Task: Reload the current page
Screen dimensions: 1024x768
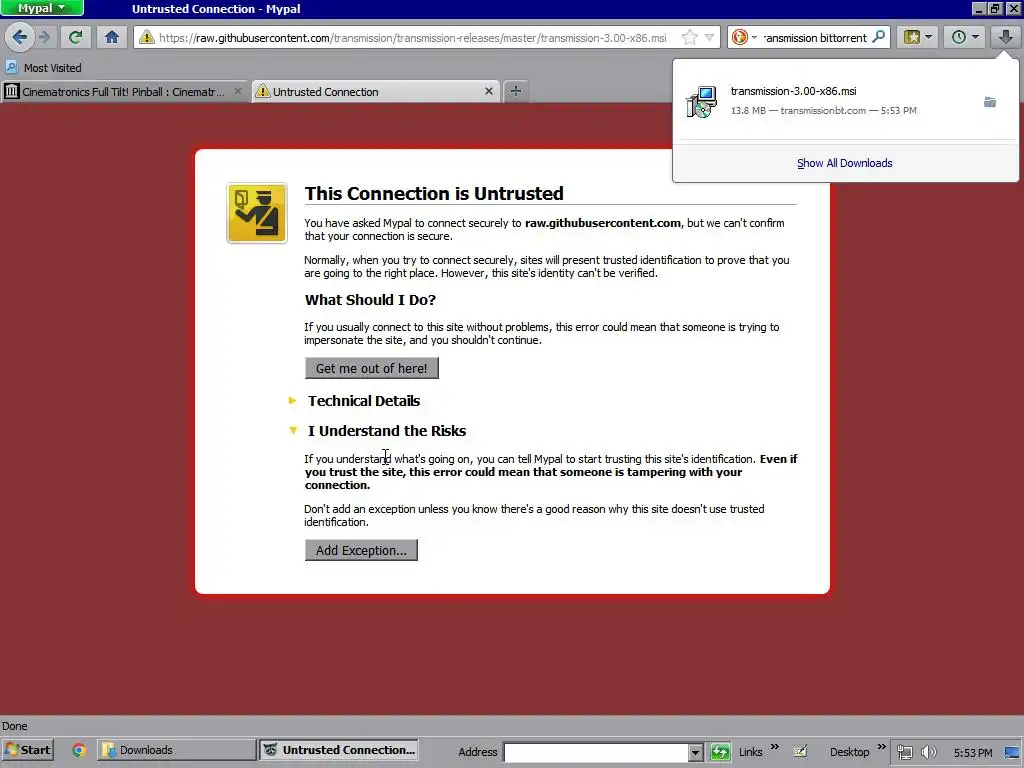Action: coord(76,37)
